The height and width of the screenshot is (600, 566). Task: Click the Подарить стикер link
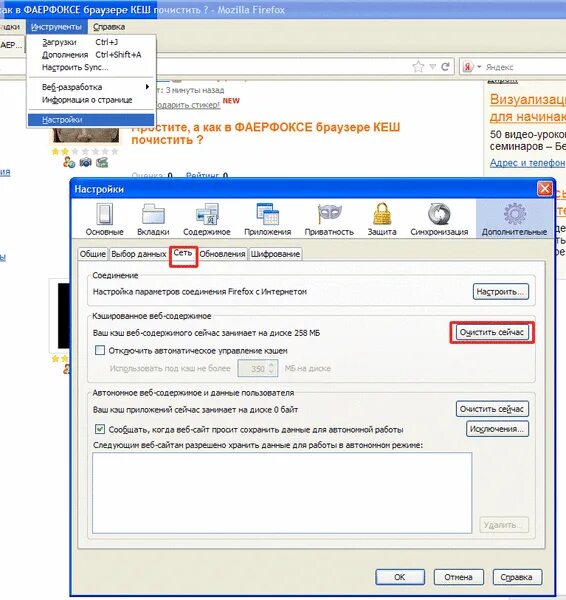(x=188, y=105)
